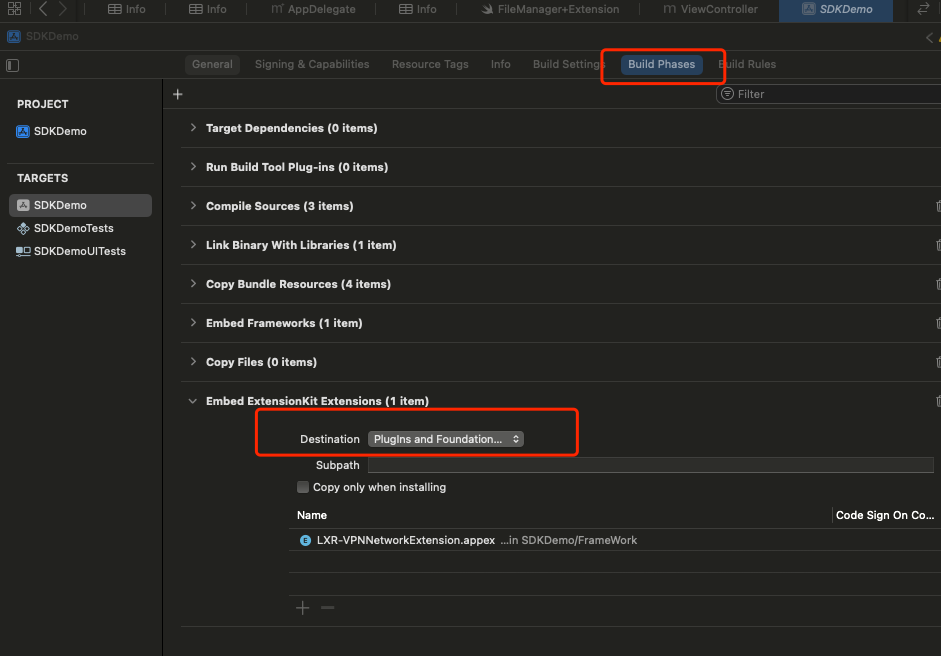
Task: Expand Embed Frameworks phase
Action: (x=193, y=323)
